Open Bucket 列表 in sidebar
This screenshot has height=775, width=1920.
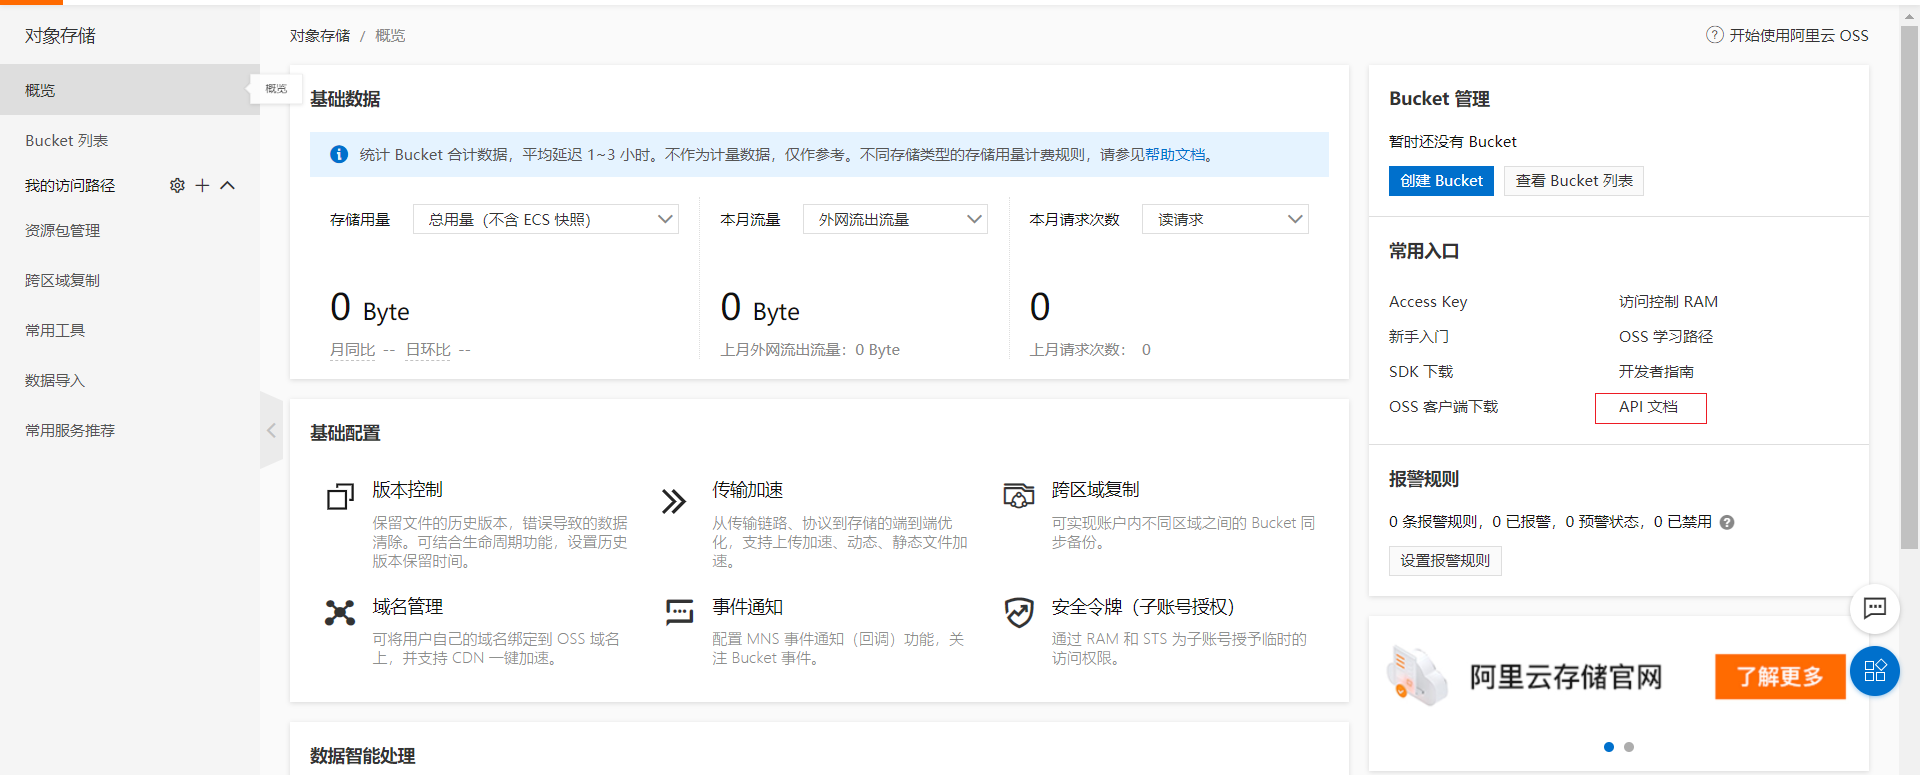tap(130, 140)
